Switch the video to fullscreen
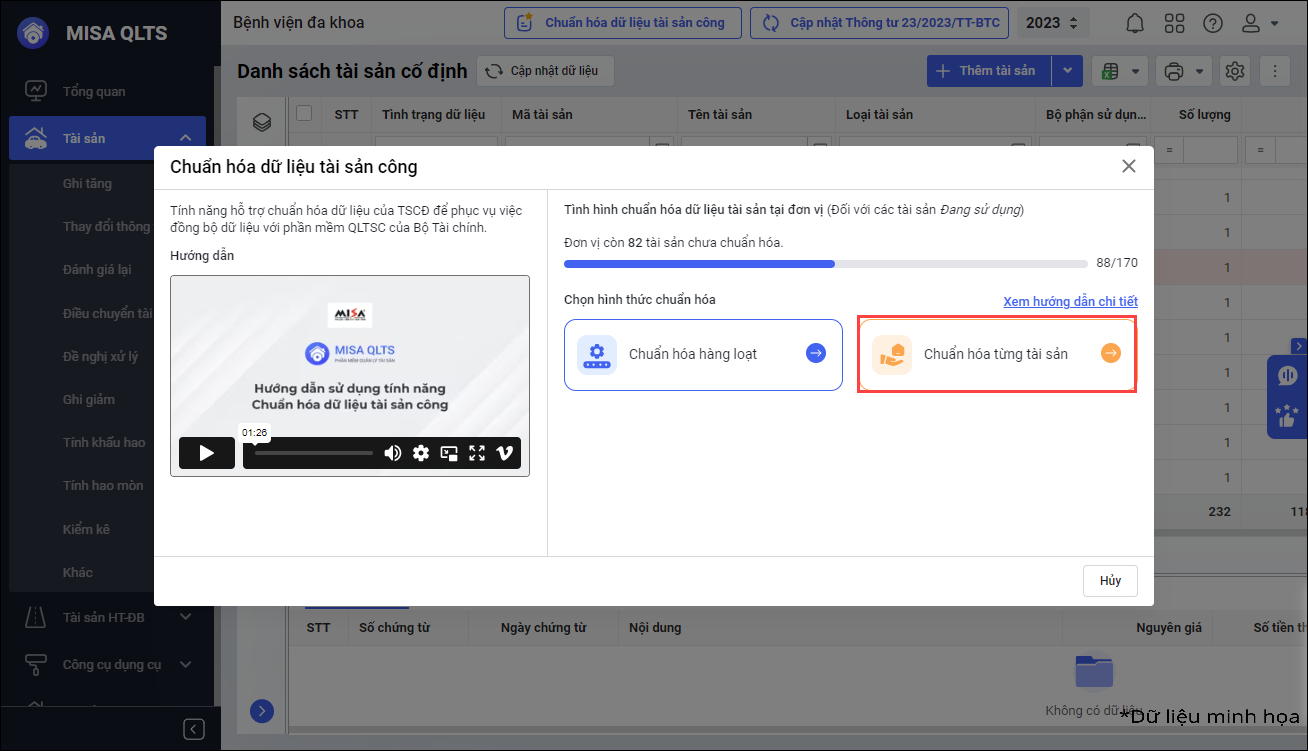 [477, 453]
